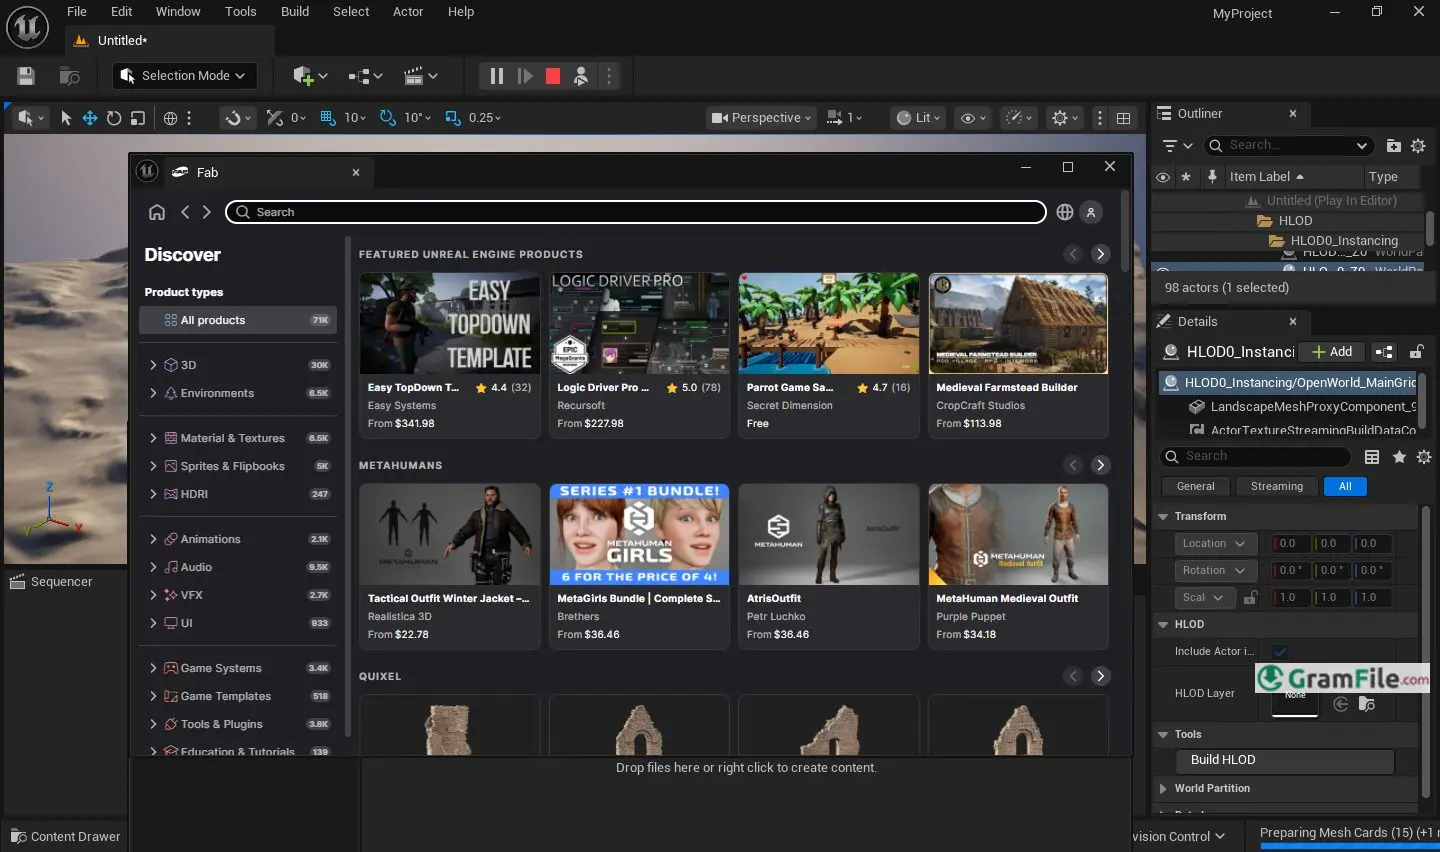Toggle rotation snapping icon in viewport
The image size is (1440, 852).
pos(388,118)
